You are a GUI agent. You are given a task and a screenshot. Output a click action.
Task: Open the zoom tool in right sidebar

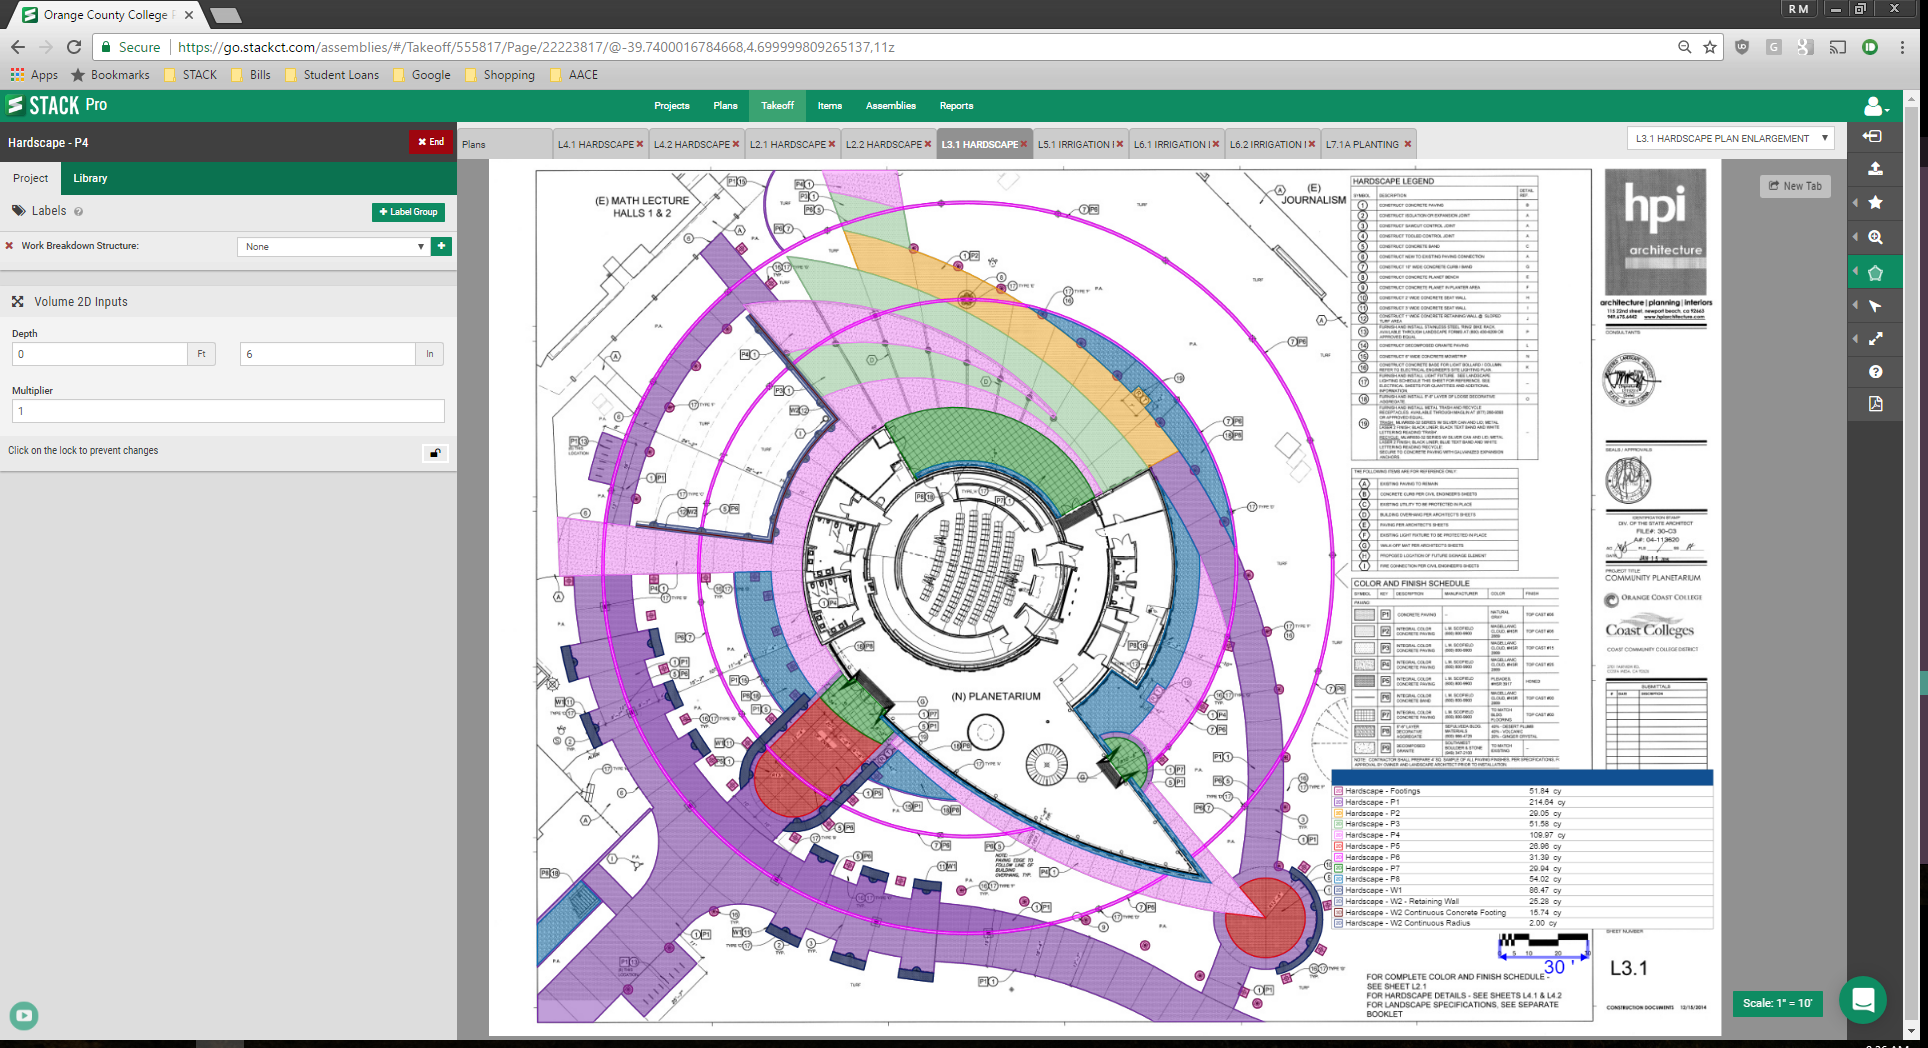1875,238
